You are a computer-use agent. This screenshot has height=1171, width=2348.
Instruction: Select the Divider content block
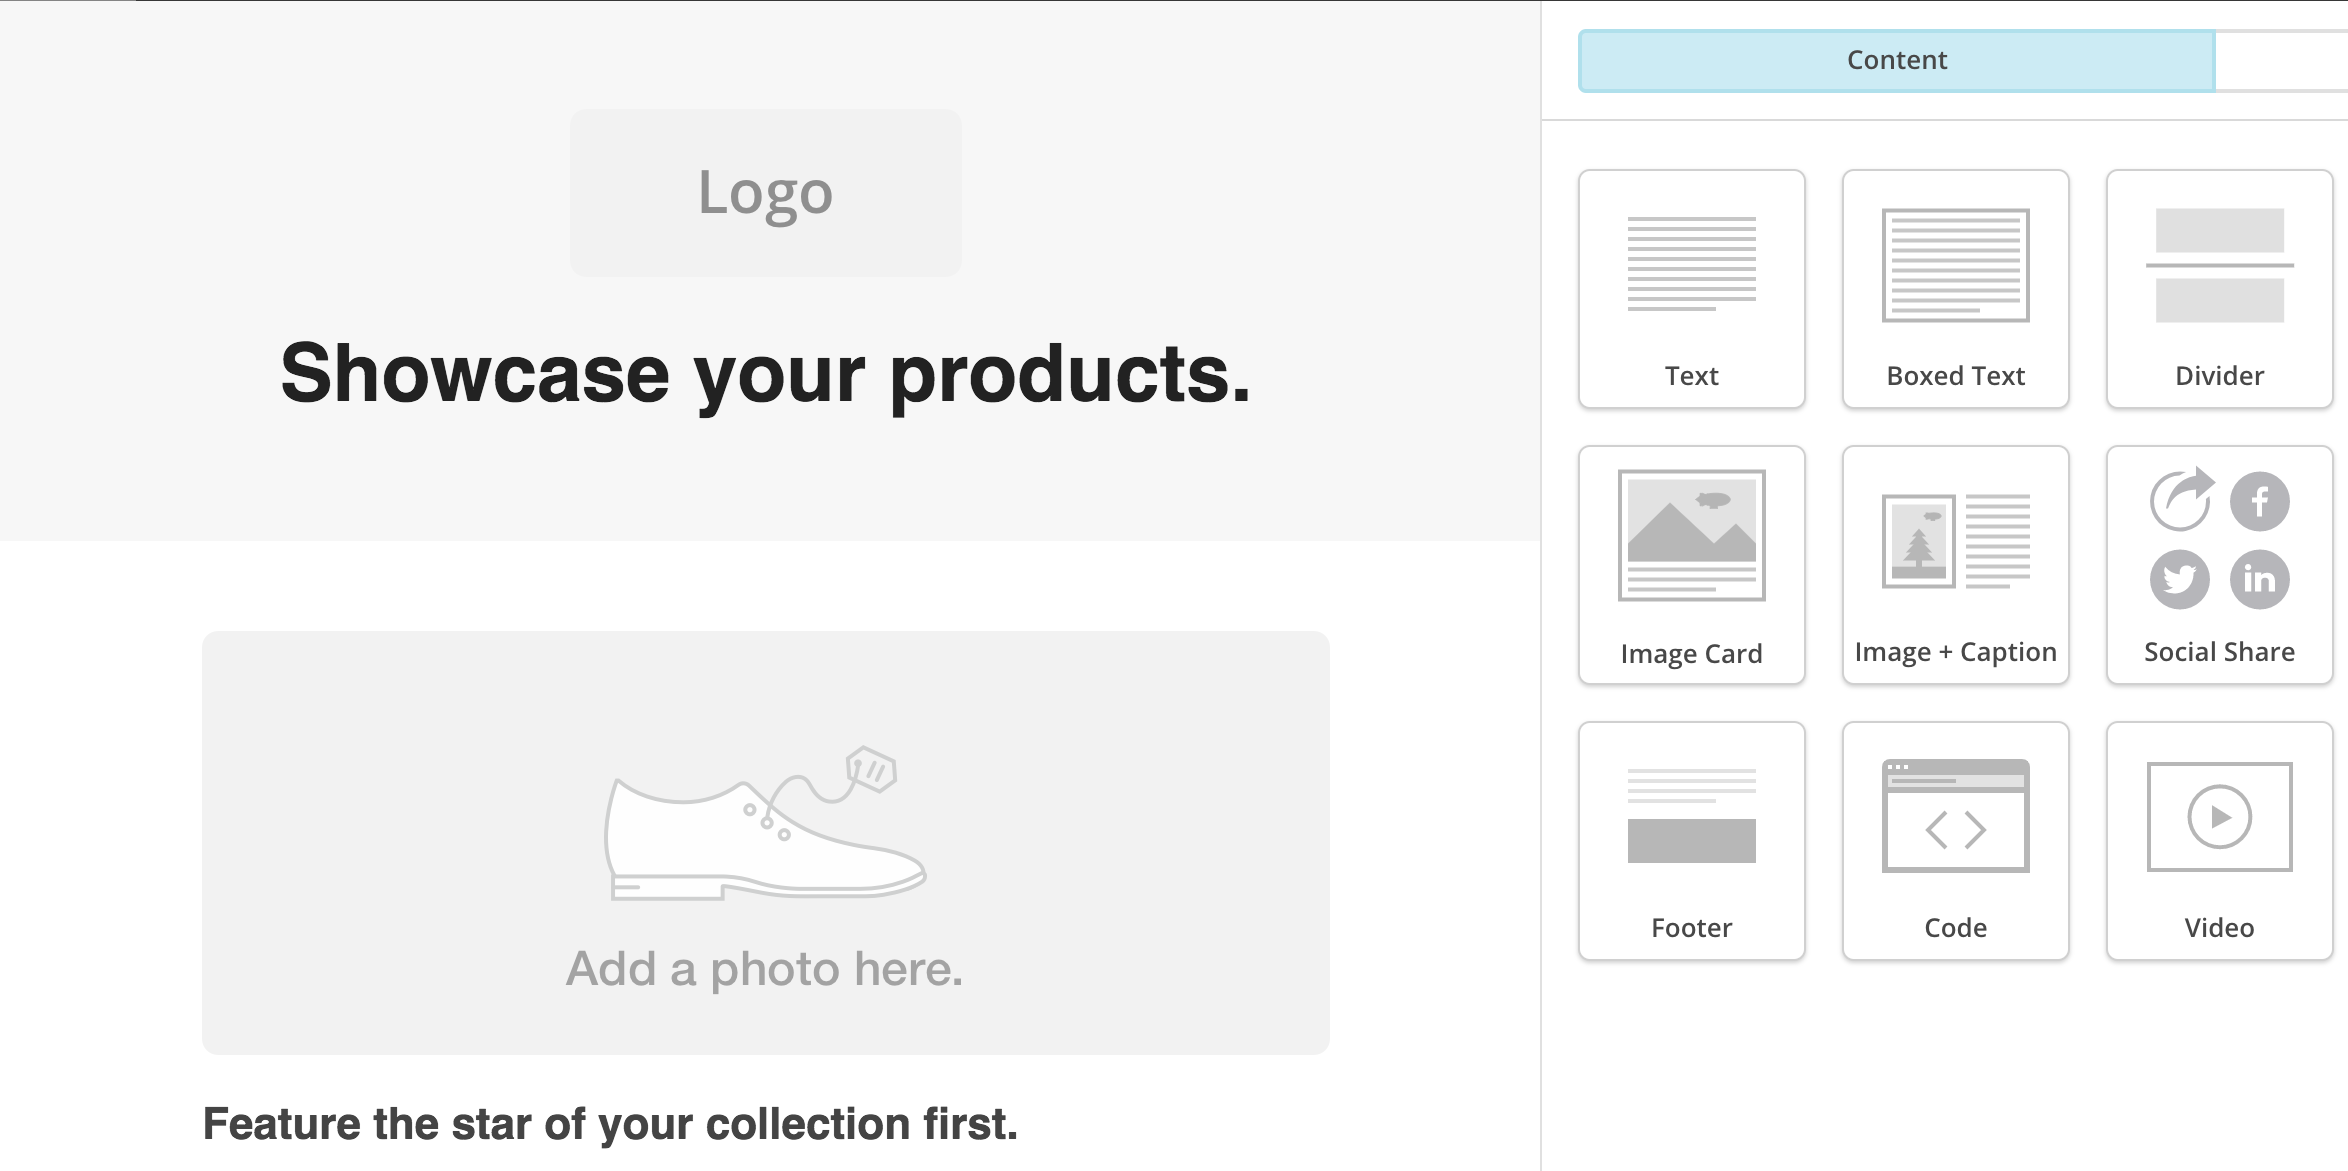(2221, 286)
